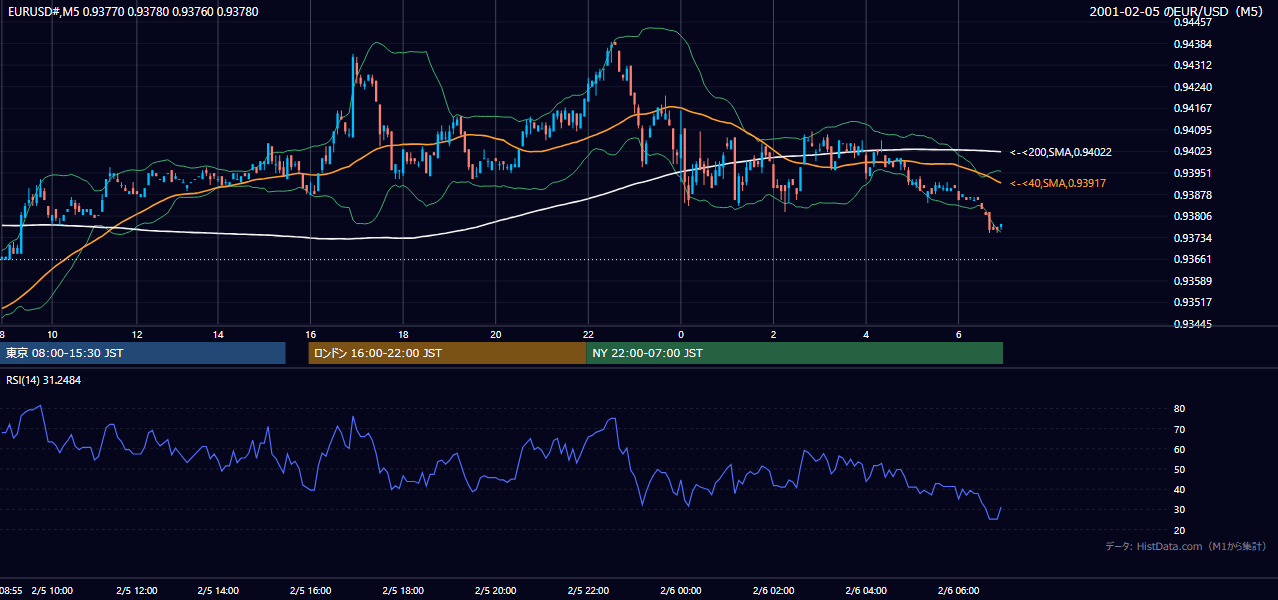Click price axis value 0.94095

coord(1194,130)
